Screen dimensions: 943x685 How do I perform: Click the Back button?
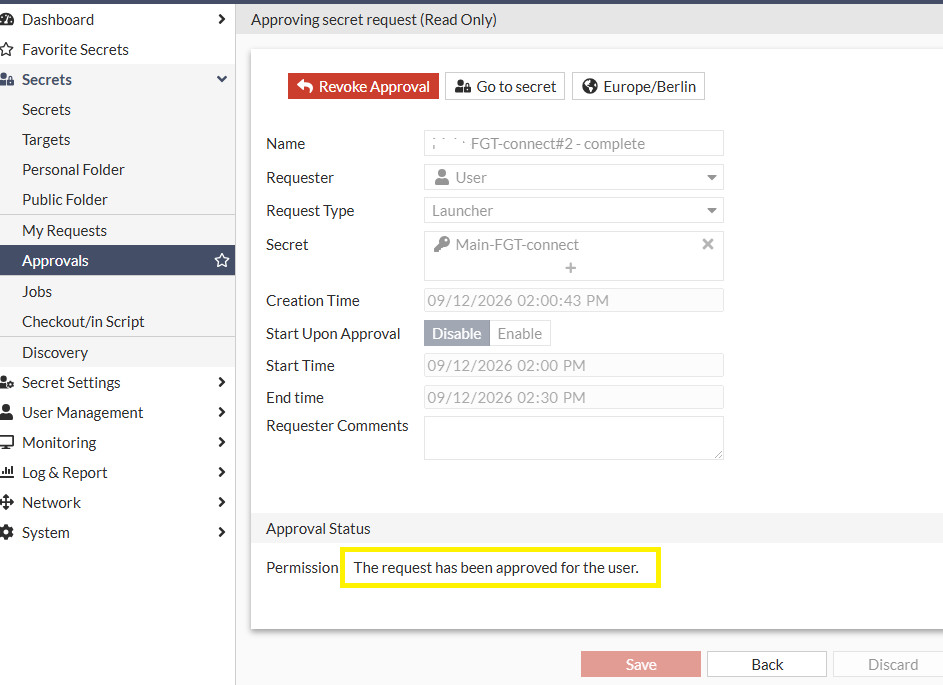point(767,664)
